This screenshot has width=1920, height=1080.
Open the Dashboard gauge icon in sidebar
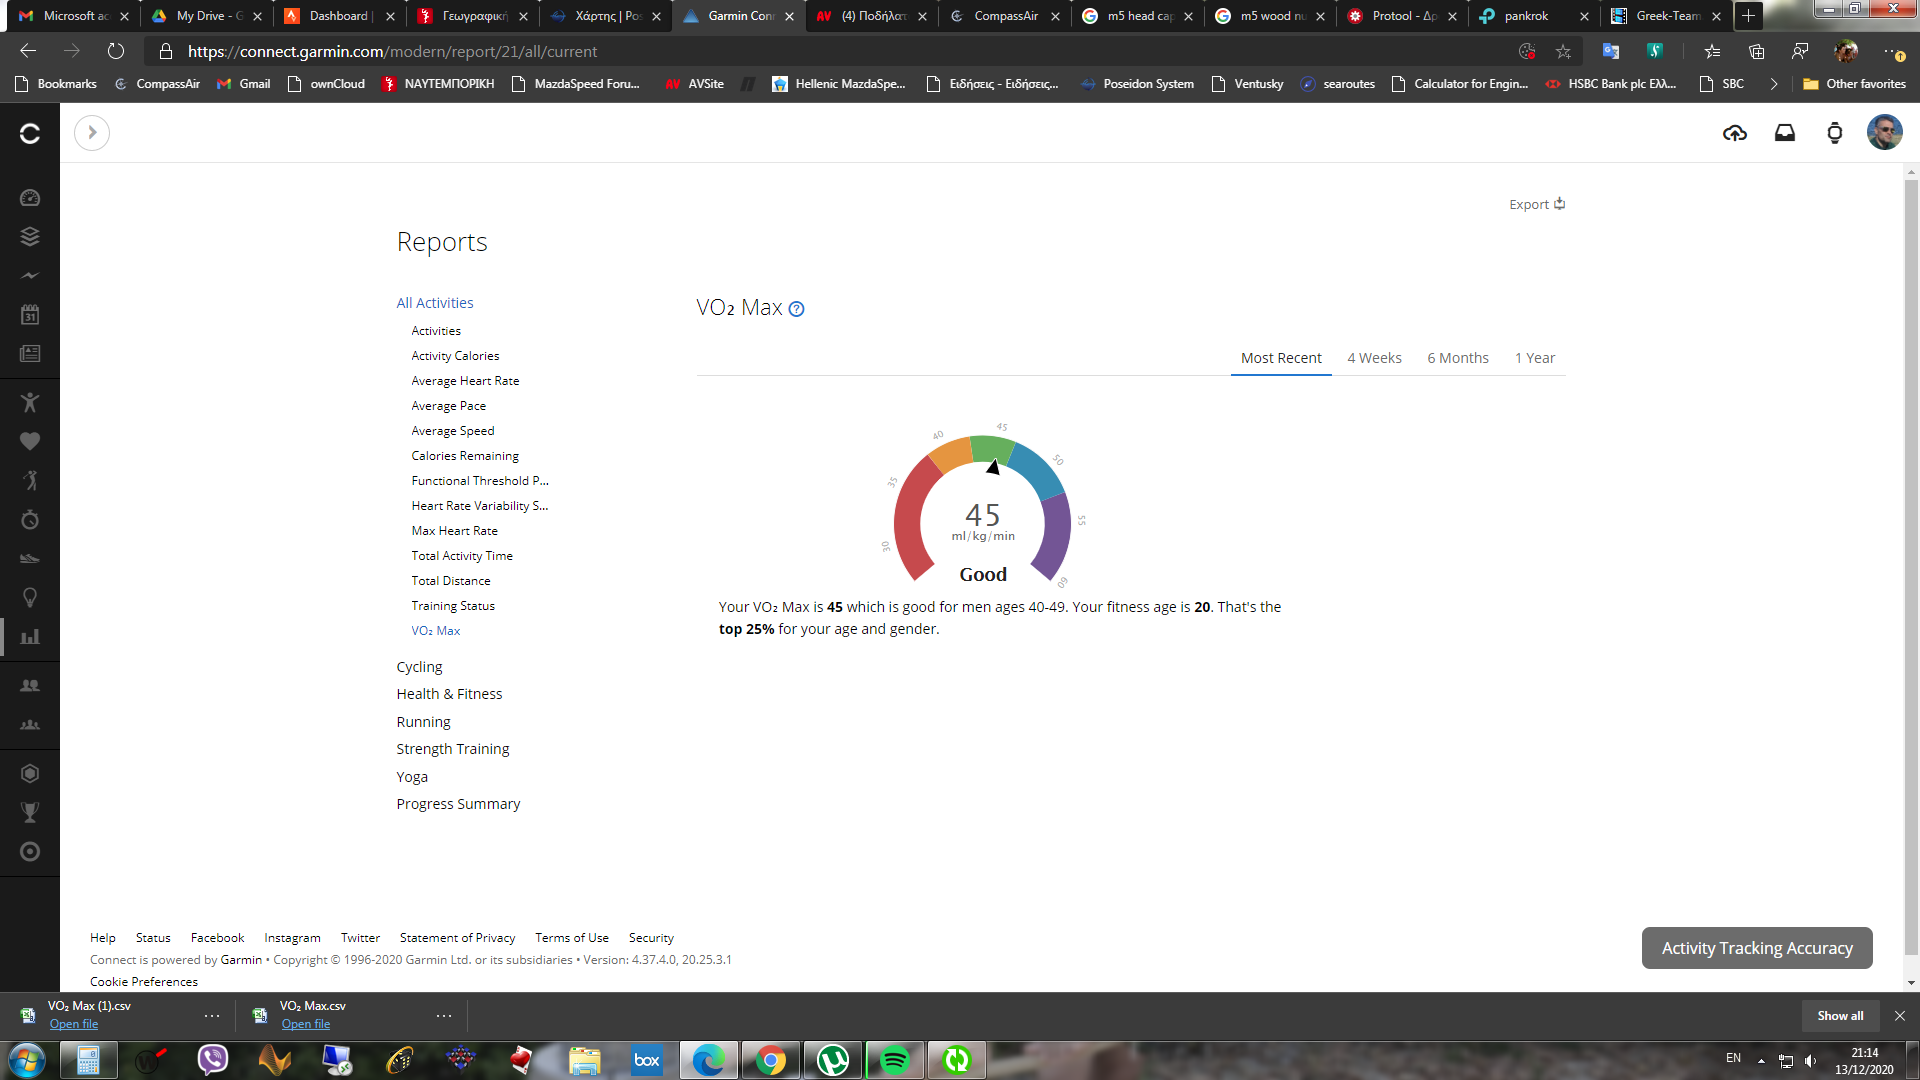30,198
